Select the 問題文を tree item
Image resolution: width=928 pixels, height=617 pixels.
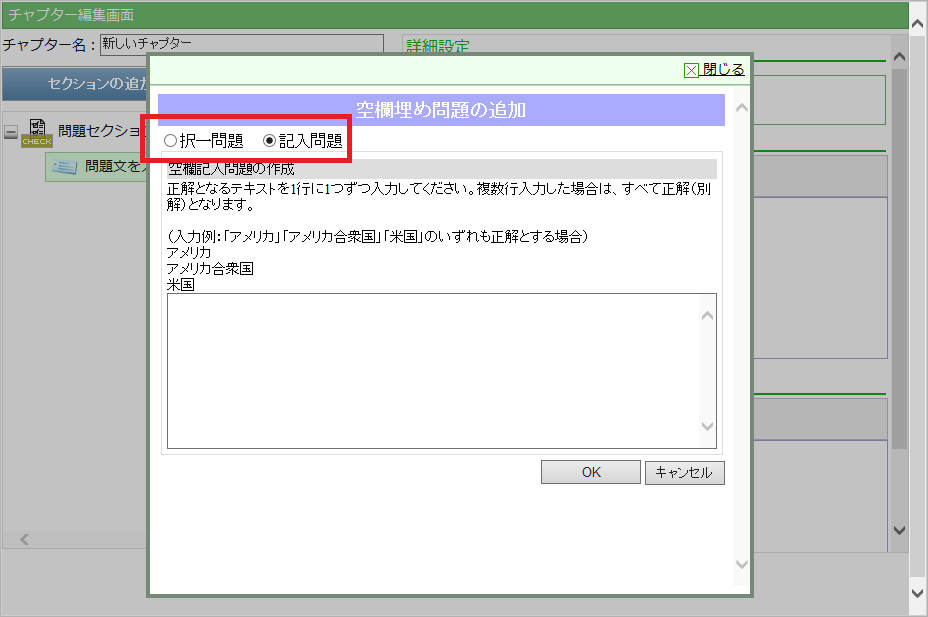97,167
